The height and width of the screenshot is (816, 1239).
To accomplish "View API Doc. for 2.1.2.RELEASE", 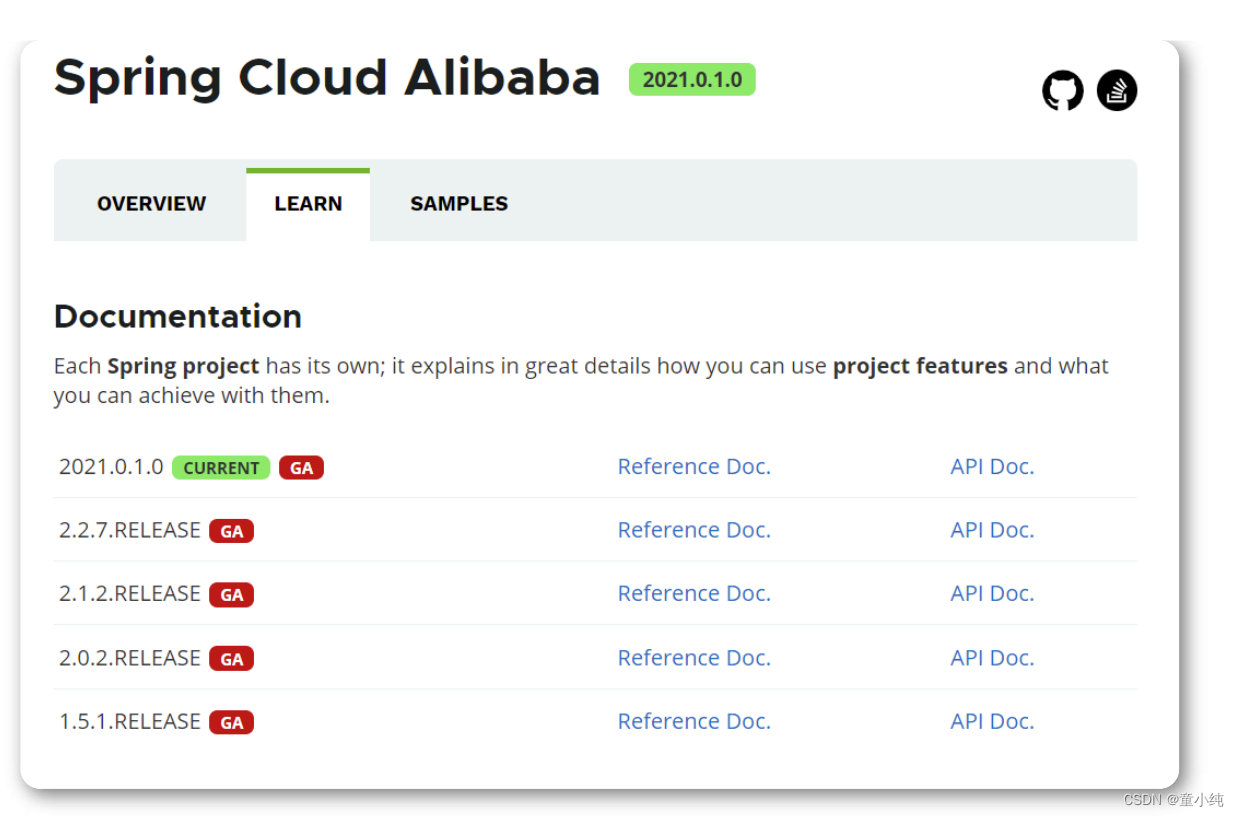I will click(992, 594).
